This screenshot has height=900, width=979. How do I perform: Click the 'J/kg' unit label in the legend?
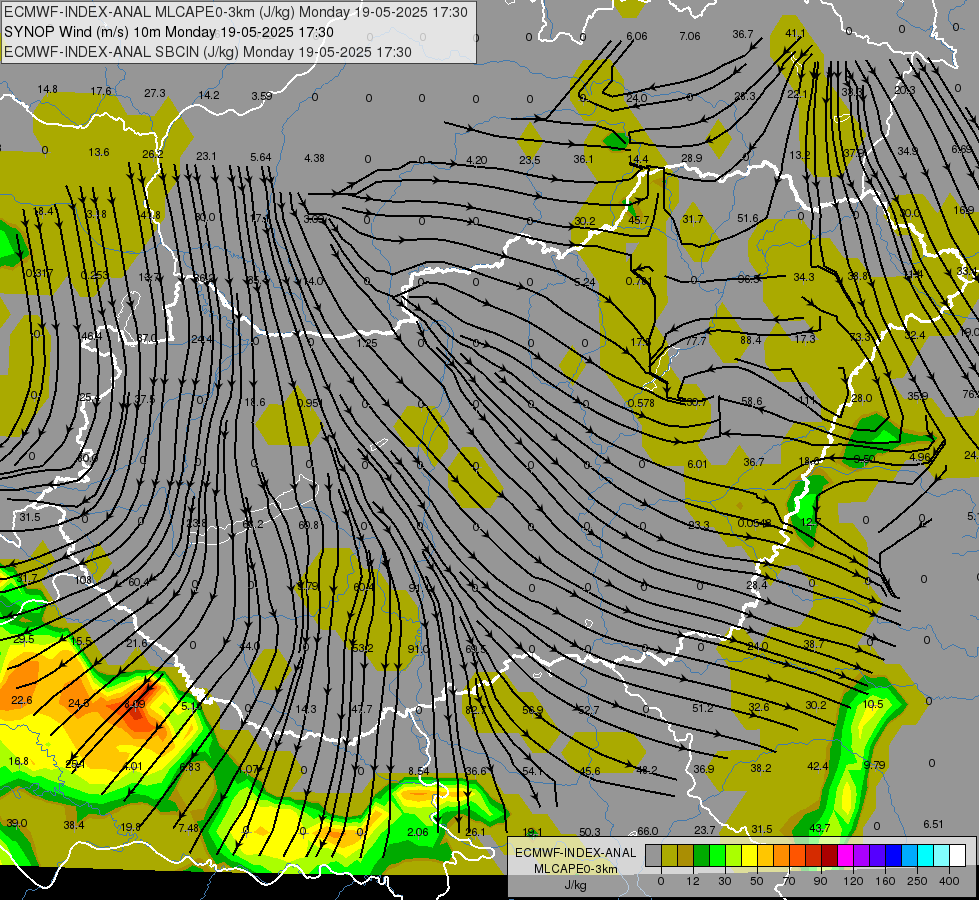[575, 885]
